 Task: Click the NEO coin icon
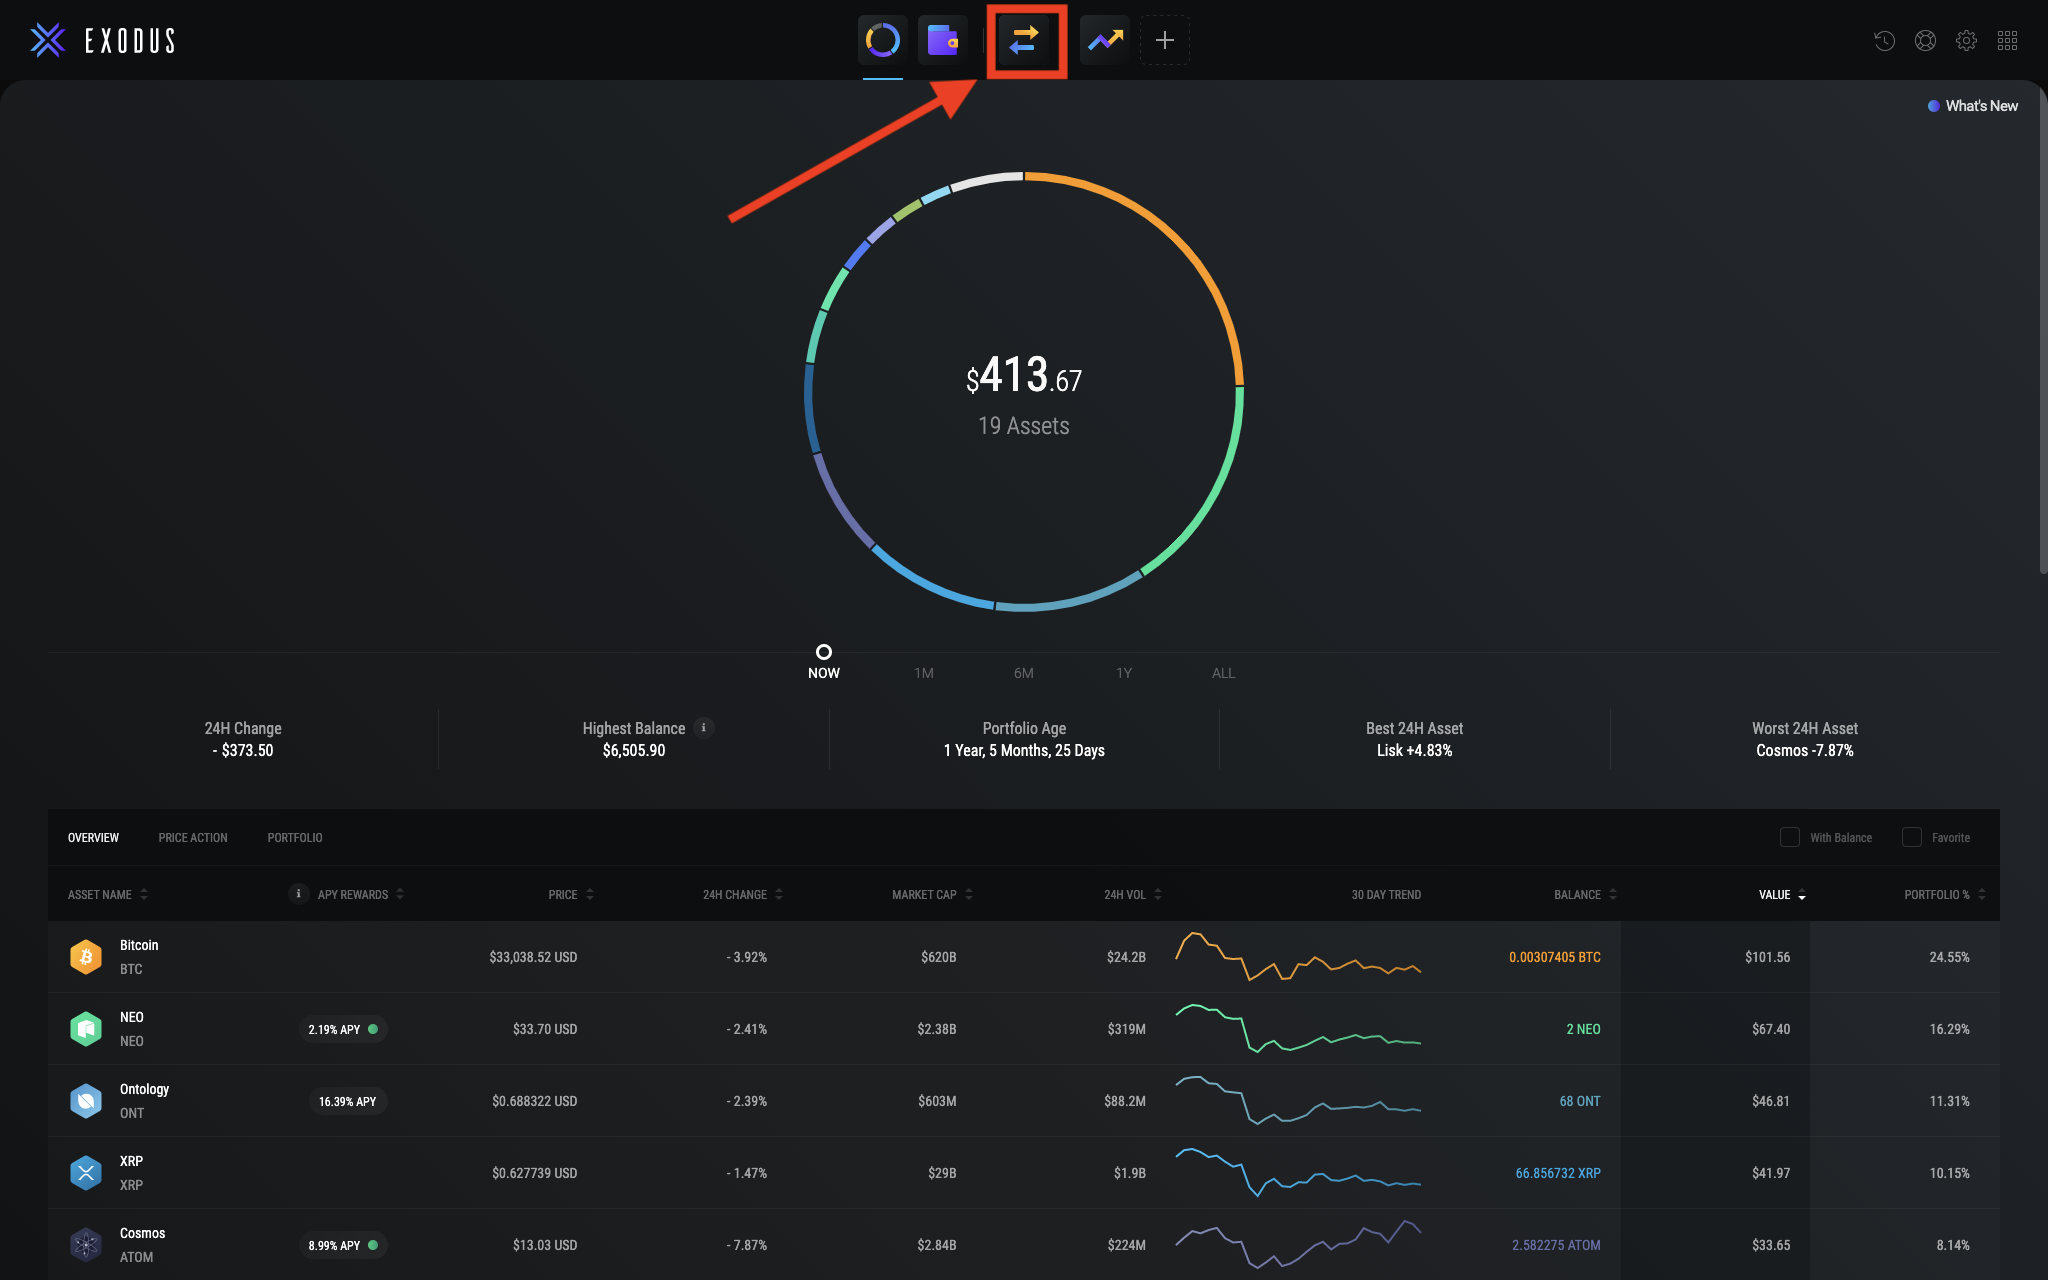click(86, 1029)
